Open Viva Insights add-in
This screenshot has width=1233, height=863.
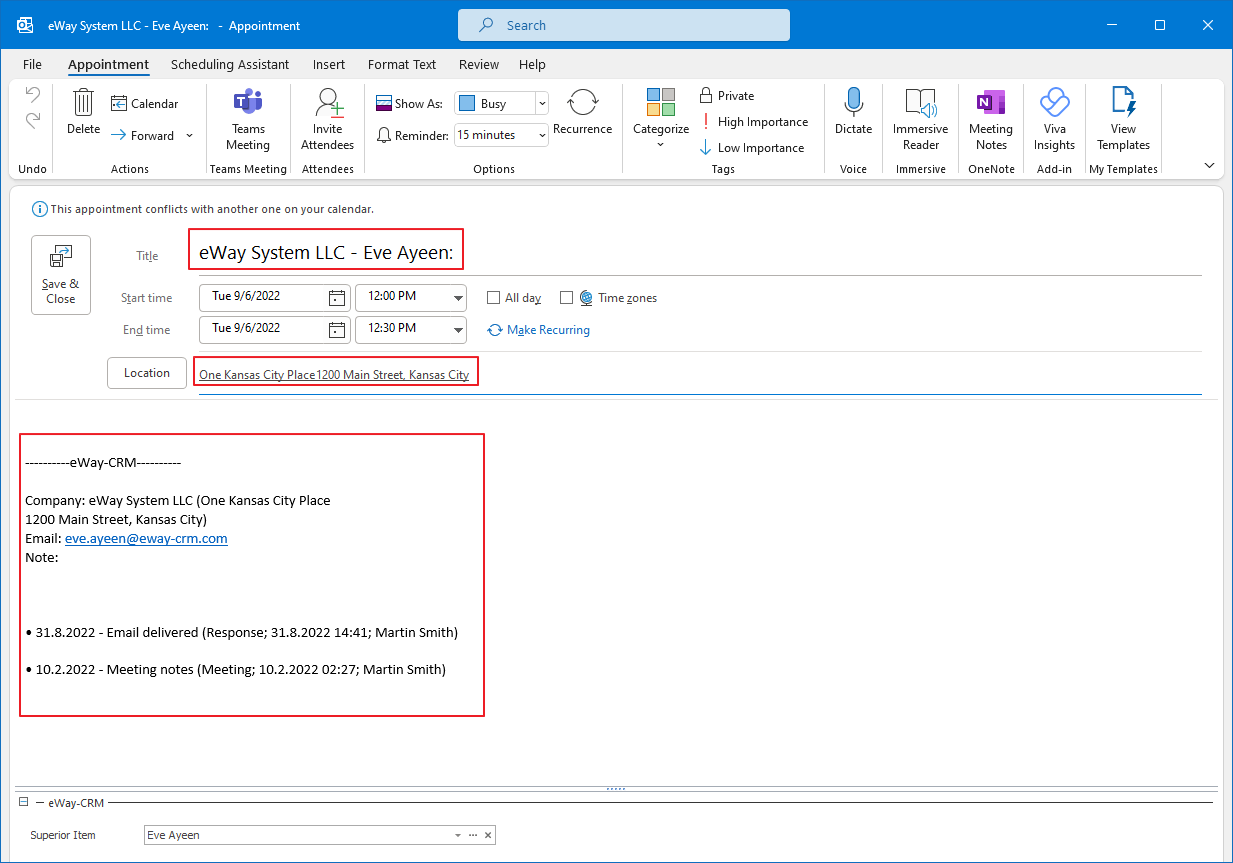(1054, 119)
